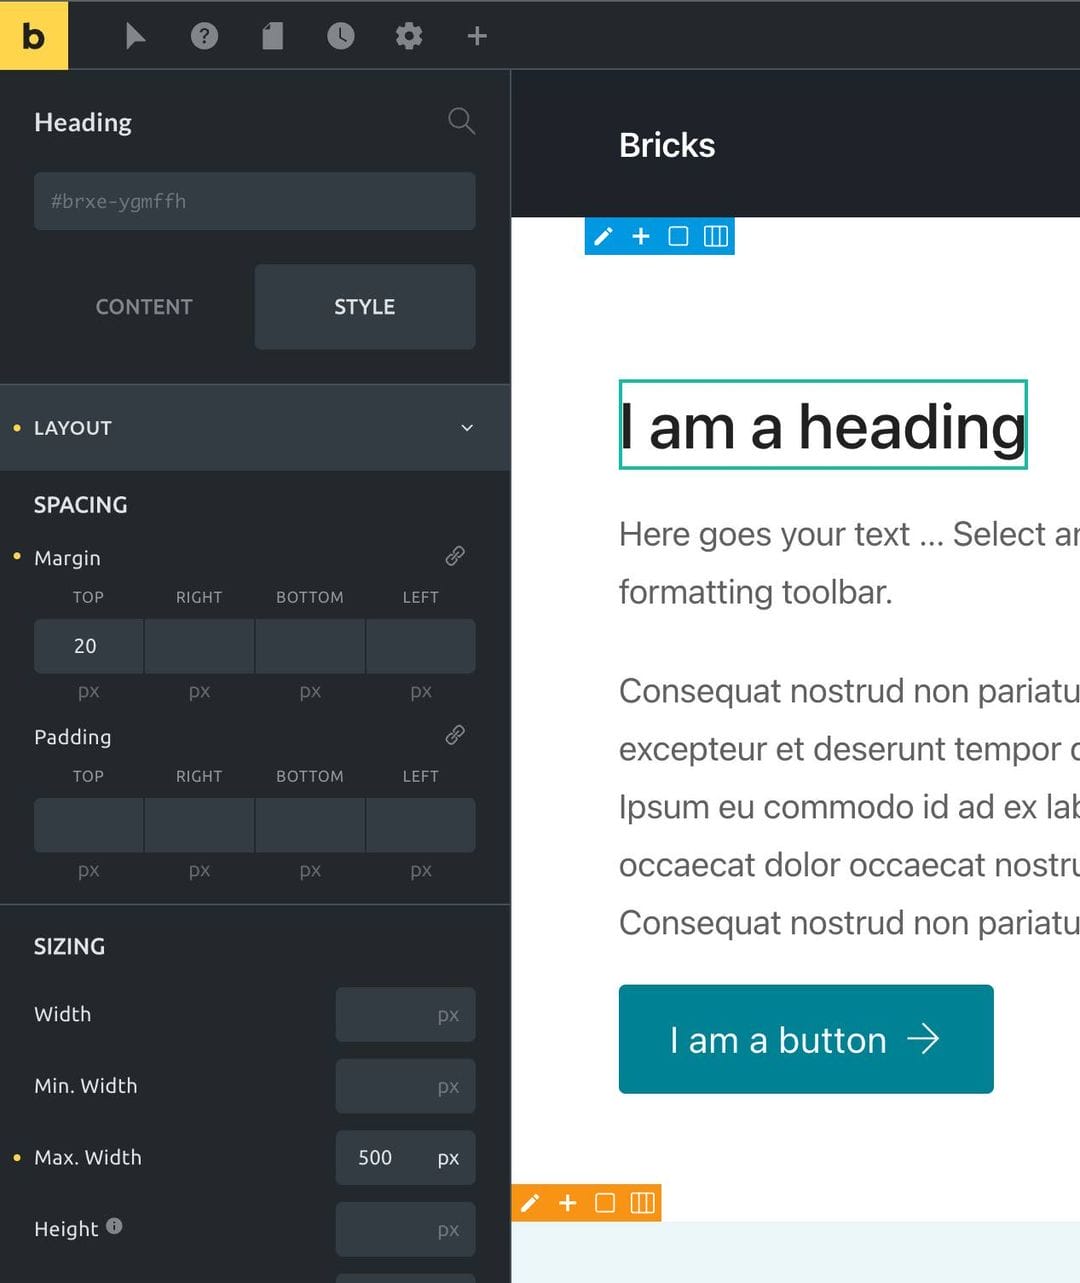Collapse the LAYOUT section chevron
The height and width of the screenshot is (1283, 1080).
[x=466, y=428]
